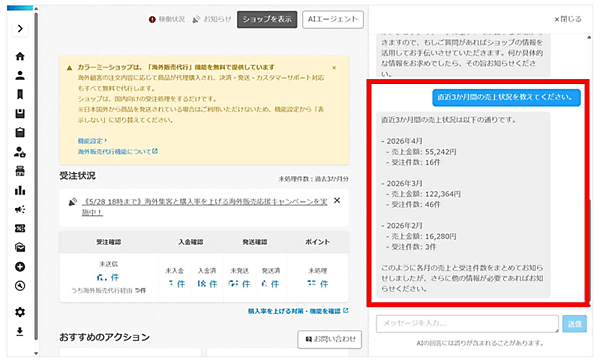This screenshot has height=363, width=600.
Task: Click the 未処理件数：過去3か月分 label
Action: coord(313,179)
